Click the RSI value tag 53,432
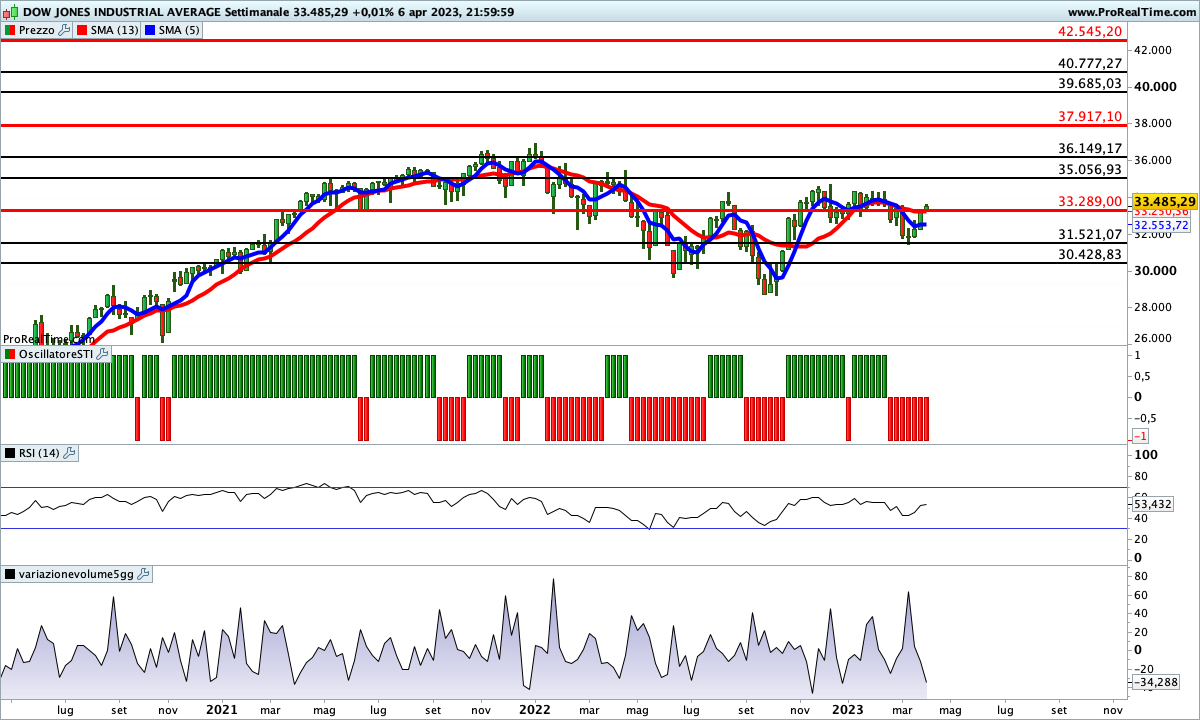The width and height of the screenshot is (1200, 720). click(1153, 504)
